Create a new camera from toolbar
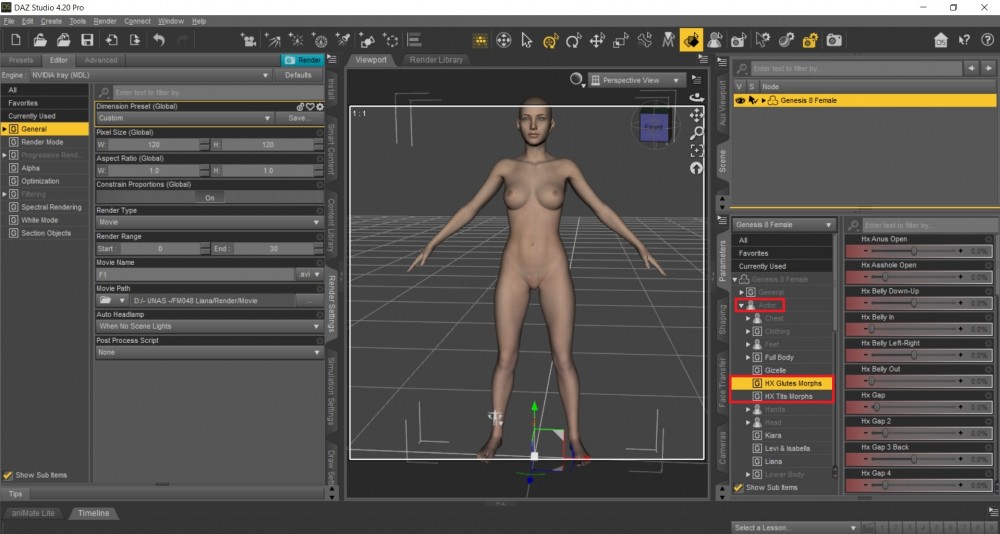 tap(248, 40)
